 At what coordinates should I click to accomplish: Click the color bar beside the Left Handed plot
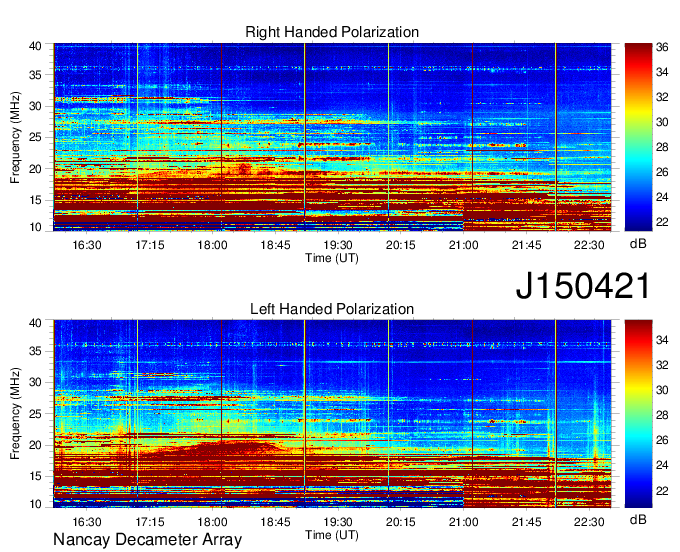(x=638, y=414)
